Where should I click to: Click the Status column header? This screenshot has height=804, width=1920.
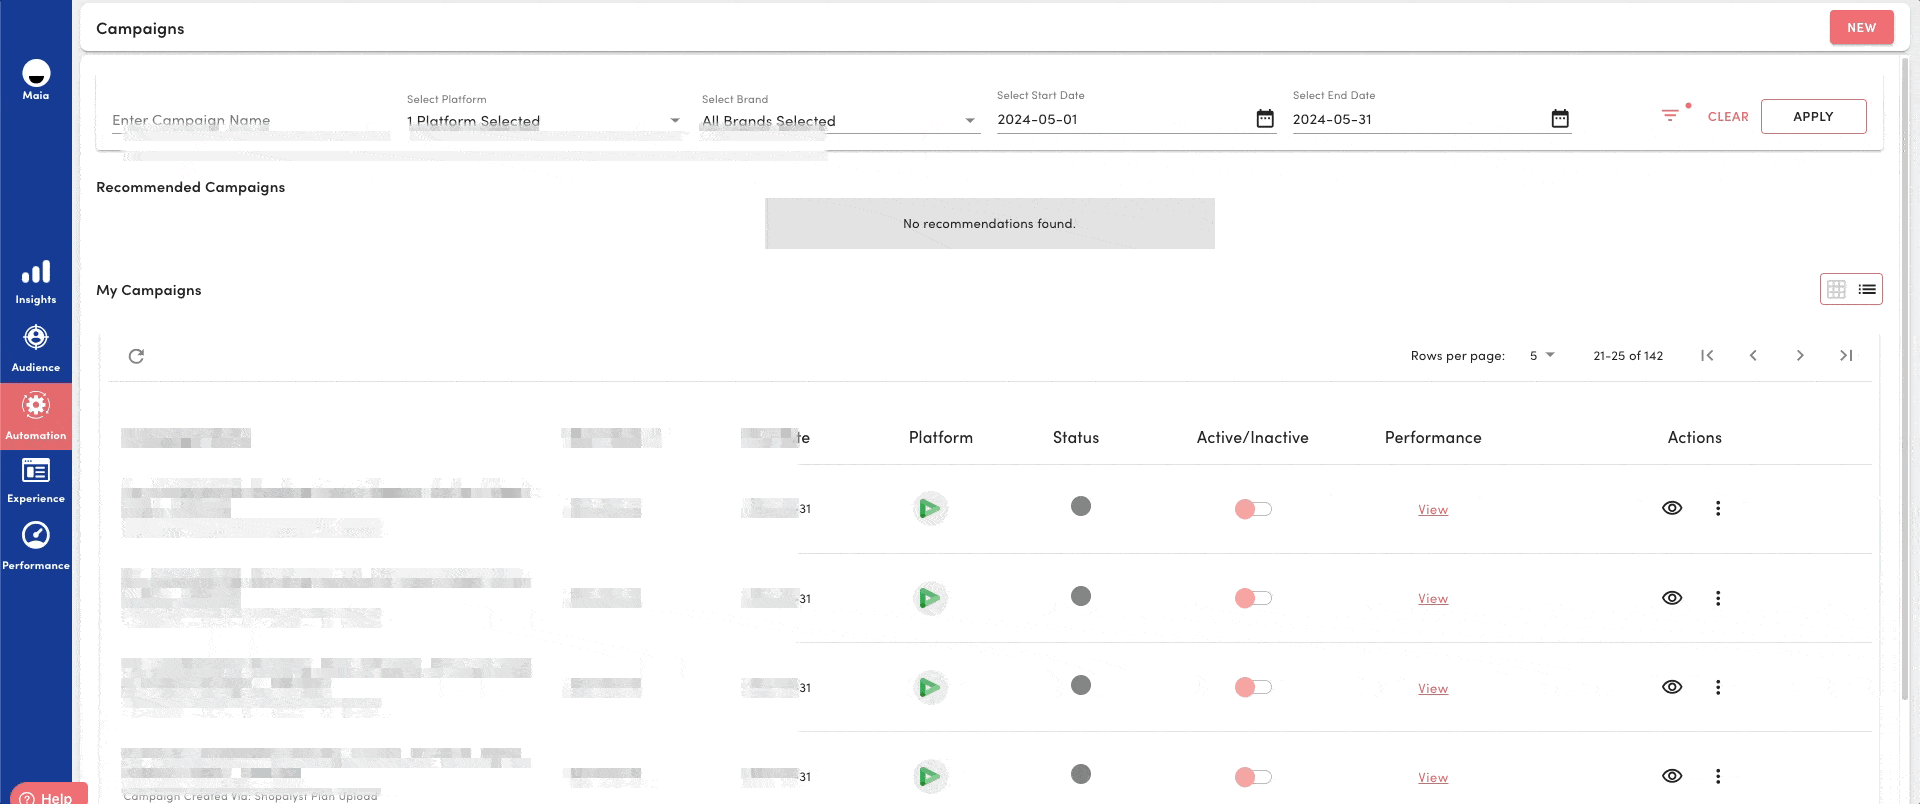point(1076,438)
